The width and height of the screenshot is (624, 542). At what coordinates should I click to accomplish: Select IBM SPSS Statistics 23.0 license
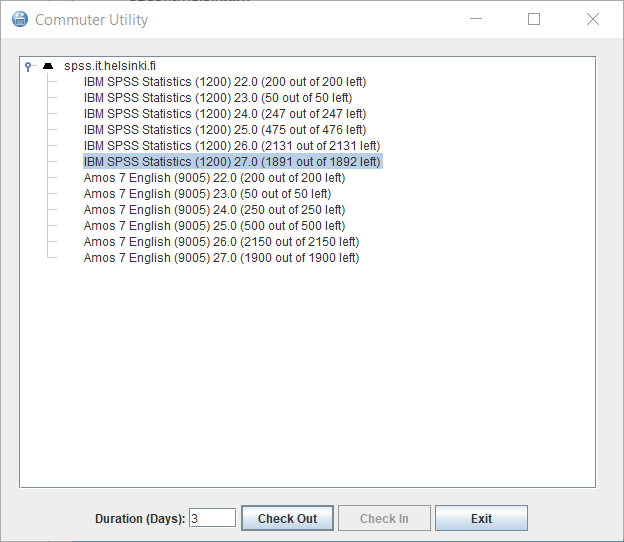[218, 97]
